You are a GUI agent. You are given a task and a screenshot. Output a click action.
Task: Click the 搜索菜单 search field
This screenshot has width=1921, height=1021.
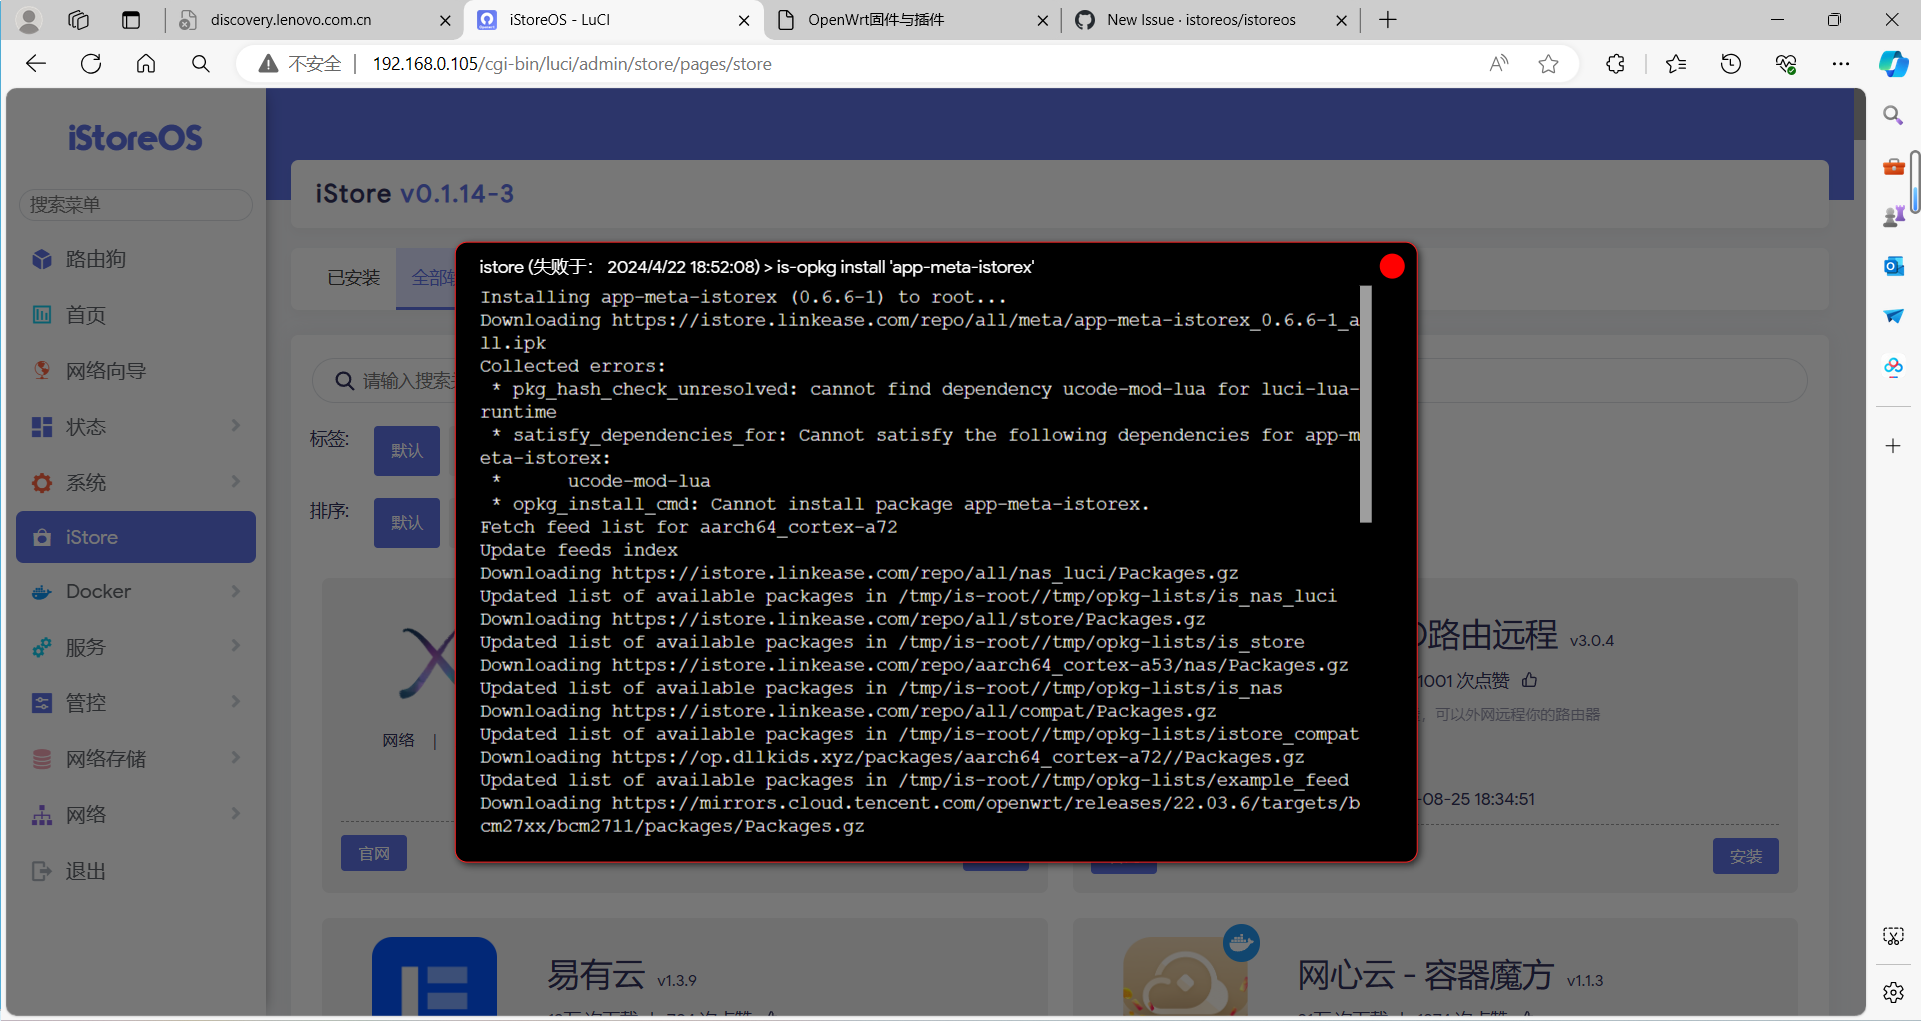point(135,205)
